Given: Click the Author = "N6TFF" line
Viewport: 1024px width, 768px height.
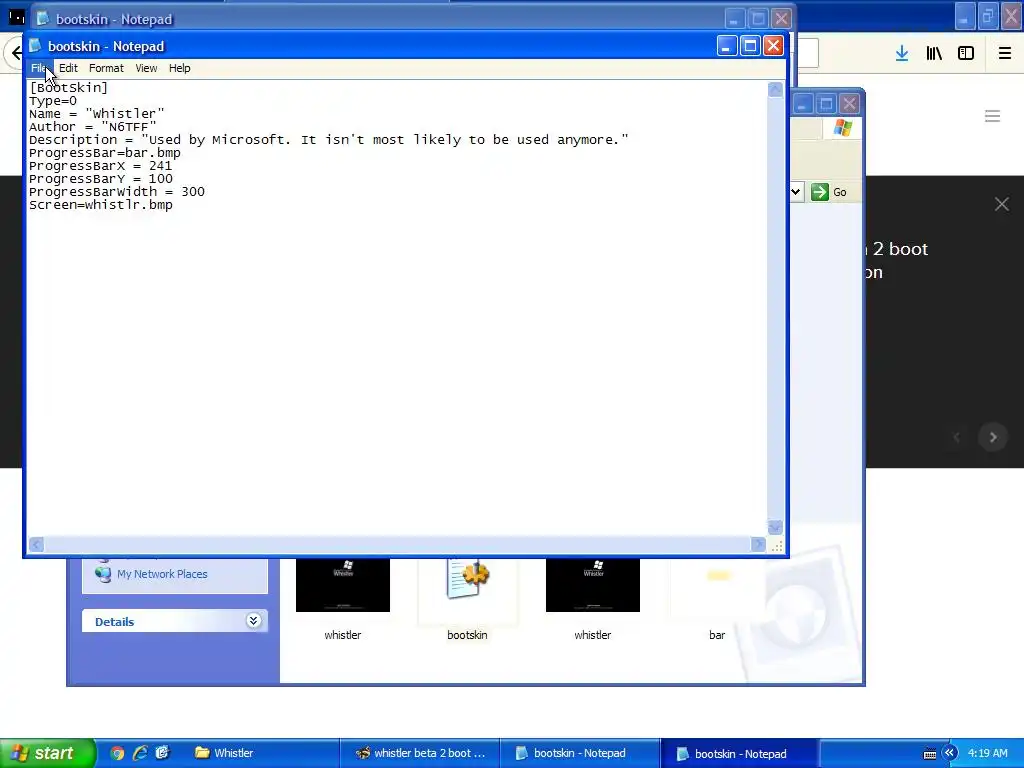Looking at the screenshot, I should (x=93, y=127).
